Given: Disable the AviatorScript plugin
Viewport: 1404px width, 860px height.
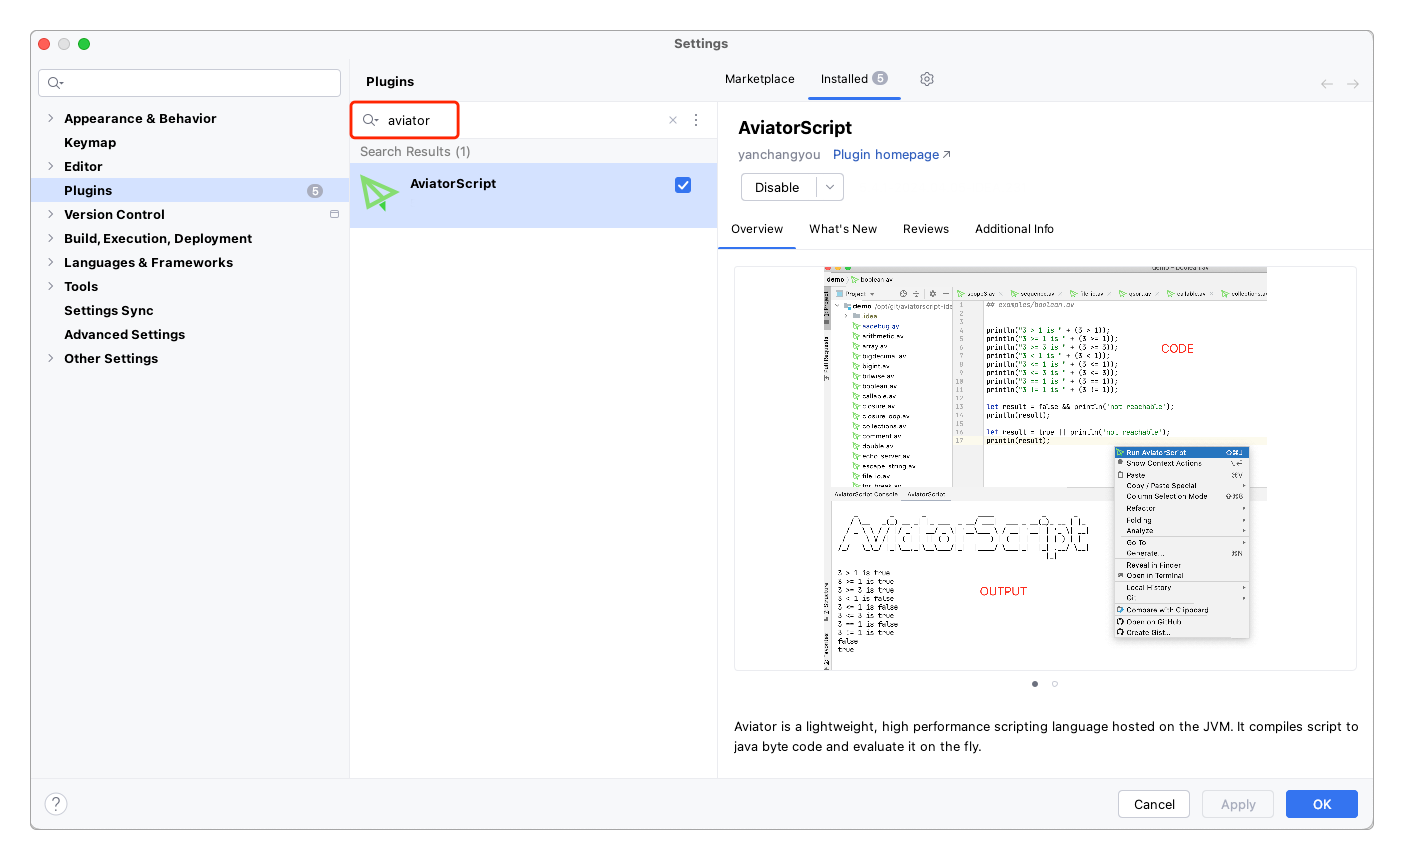Looking at the screenshot, I should pyautogui.click(x=778, y=187).
